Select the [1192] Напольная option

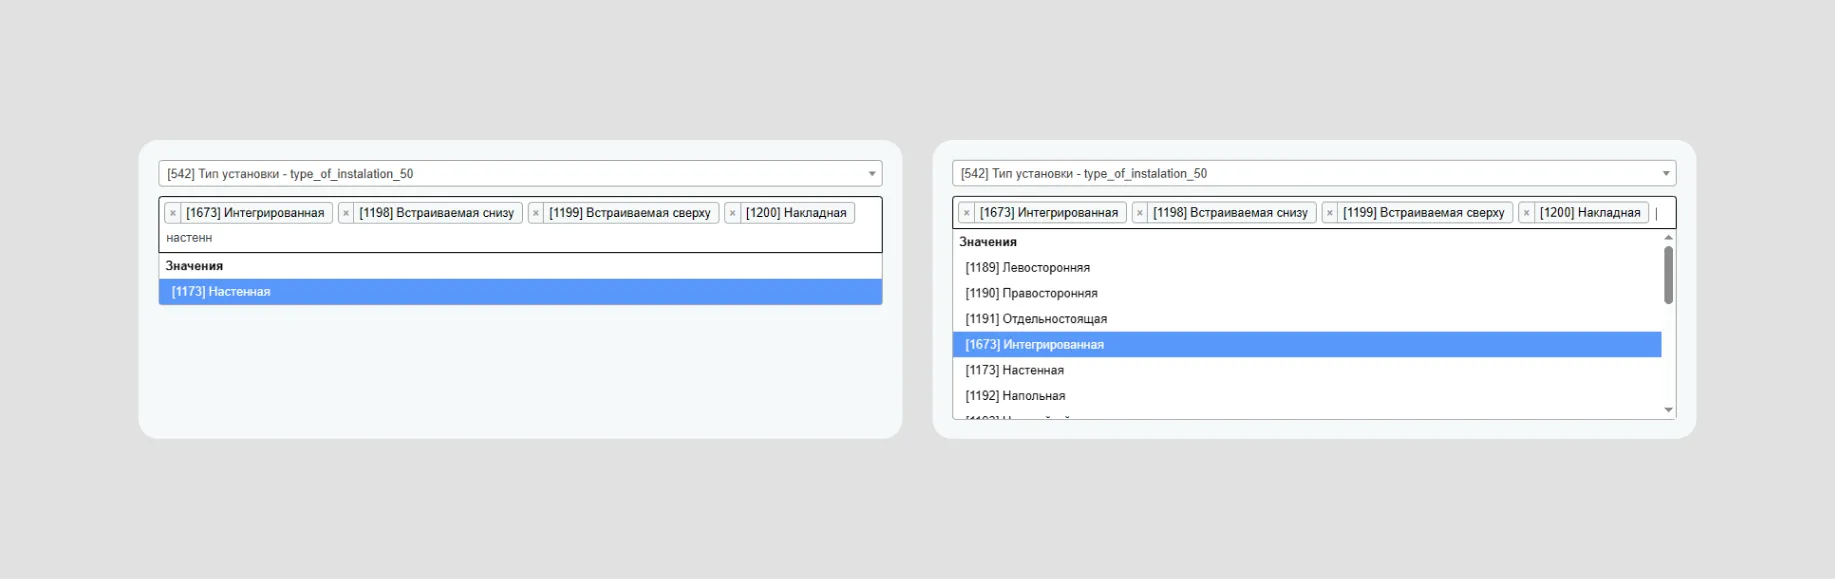click(x=1015, y=396)
